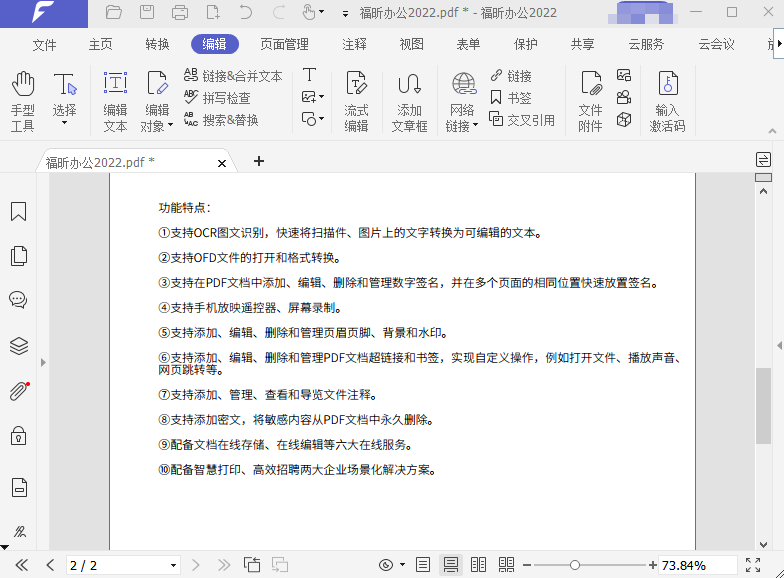This screenshot has height=578, width=784.
Task: Open the attachments paperclip panel in sidebar
Action: coord(18,391)
